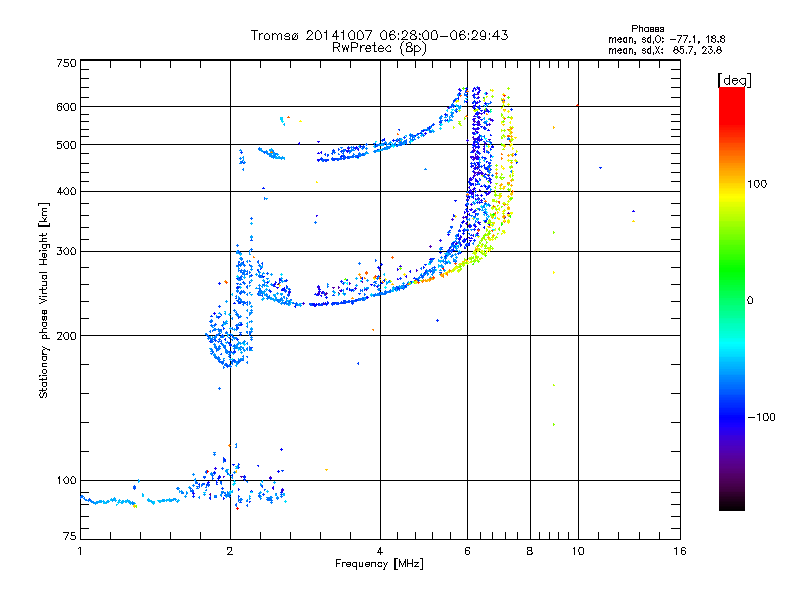The height and width of the screenshot is (600, 800).
Task: Click the x-axis tick label "6"
Action: 467,551
